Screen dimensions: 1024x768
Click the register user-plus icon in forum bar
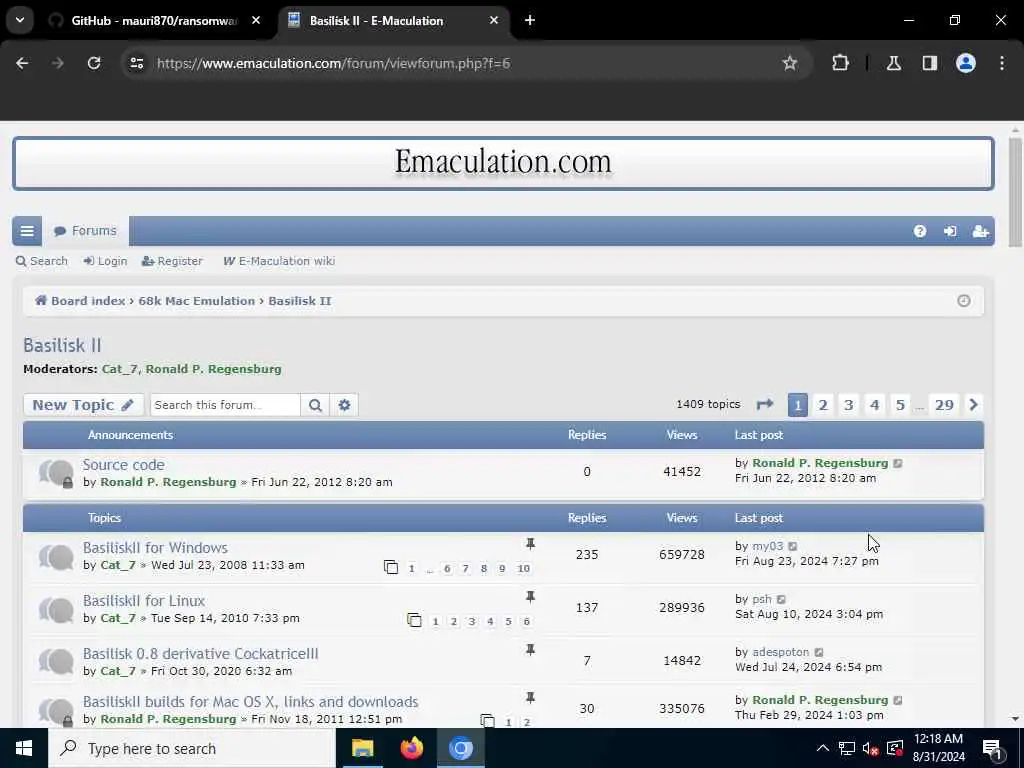pyautogui.click(x=980, y=231)
